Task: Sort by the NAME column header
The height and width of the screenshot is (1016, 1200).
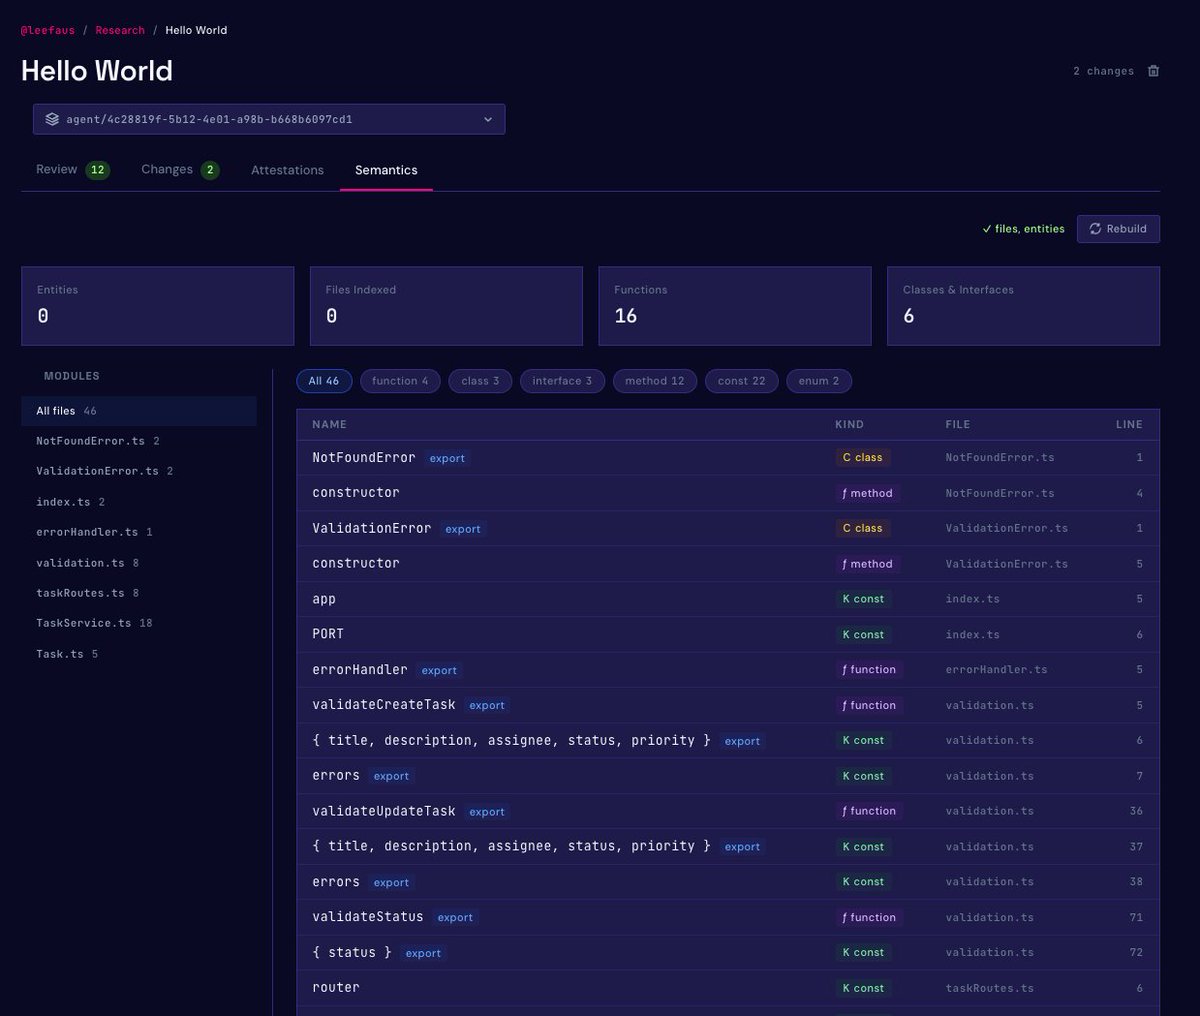Action: click(x=329, y=425)
